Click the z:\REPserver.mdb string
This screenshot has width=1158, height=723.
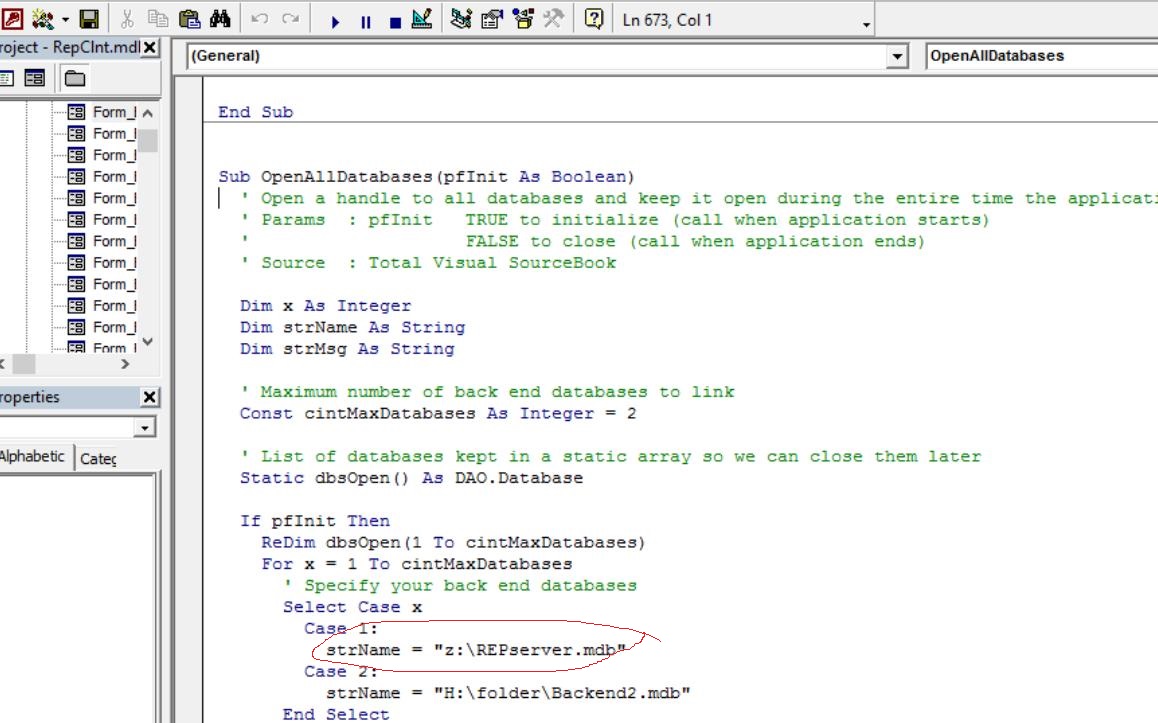tap(530, 651)
